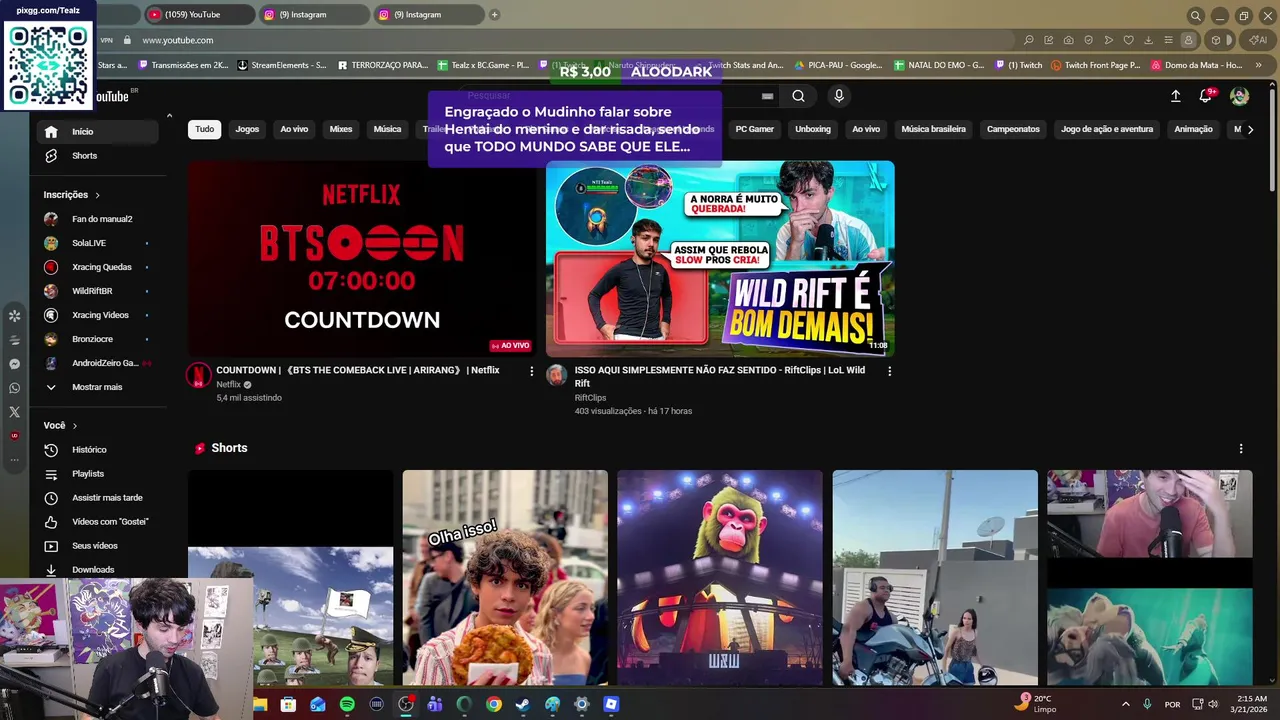Play the Wild Rift é bom demais thumbnail
This screenshot has height=720, width=1280.
click(720, 259)
